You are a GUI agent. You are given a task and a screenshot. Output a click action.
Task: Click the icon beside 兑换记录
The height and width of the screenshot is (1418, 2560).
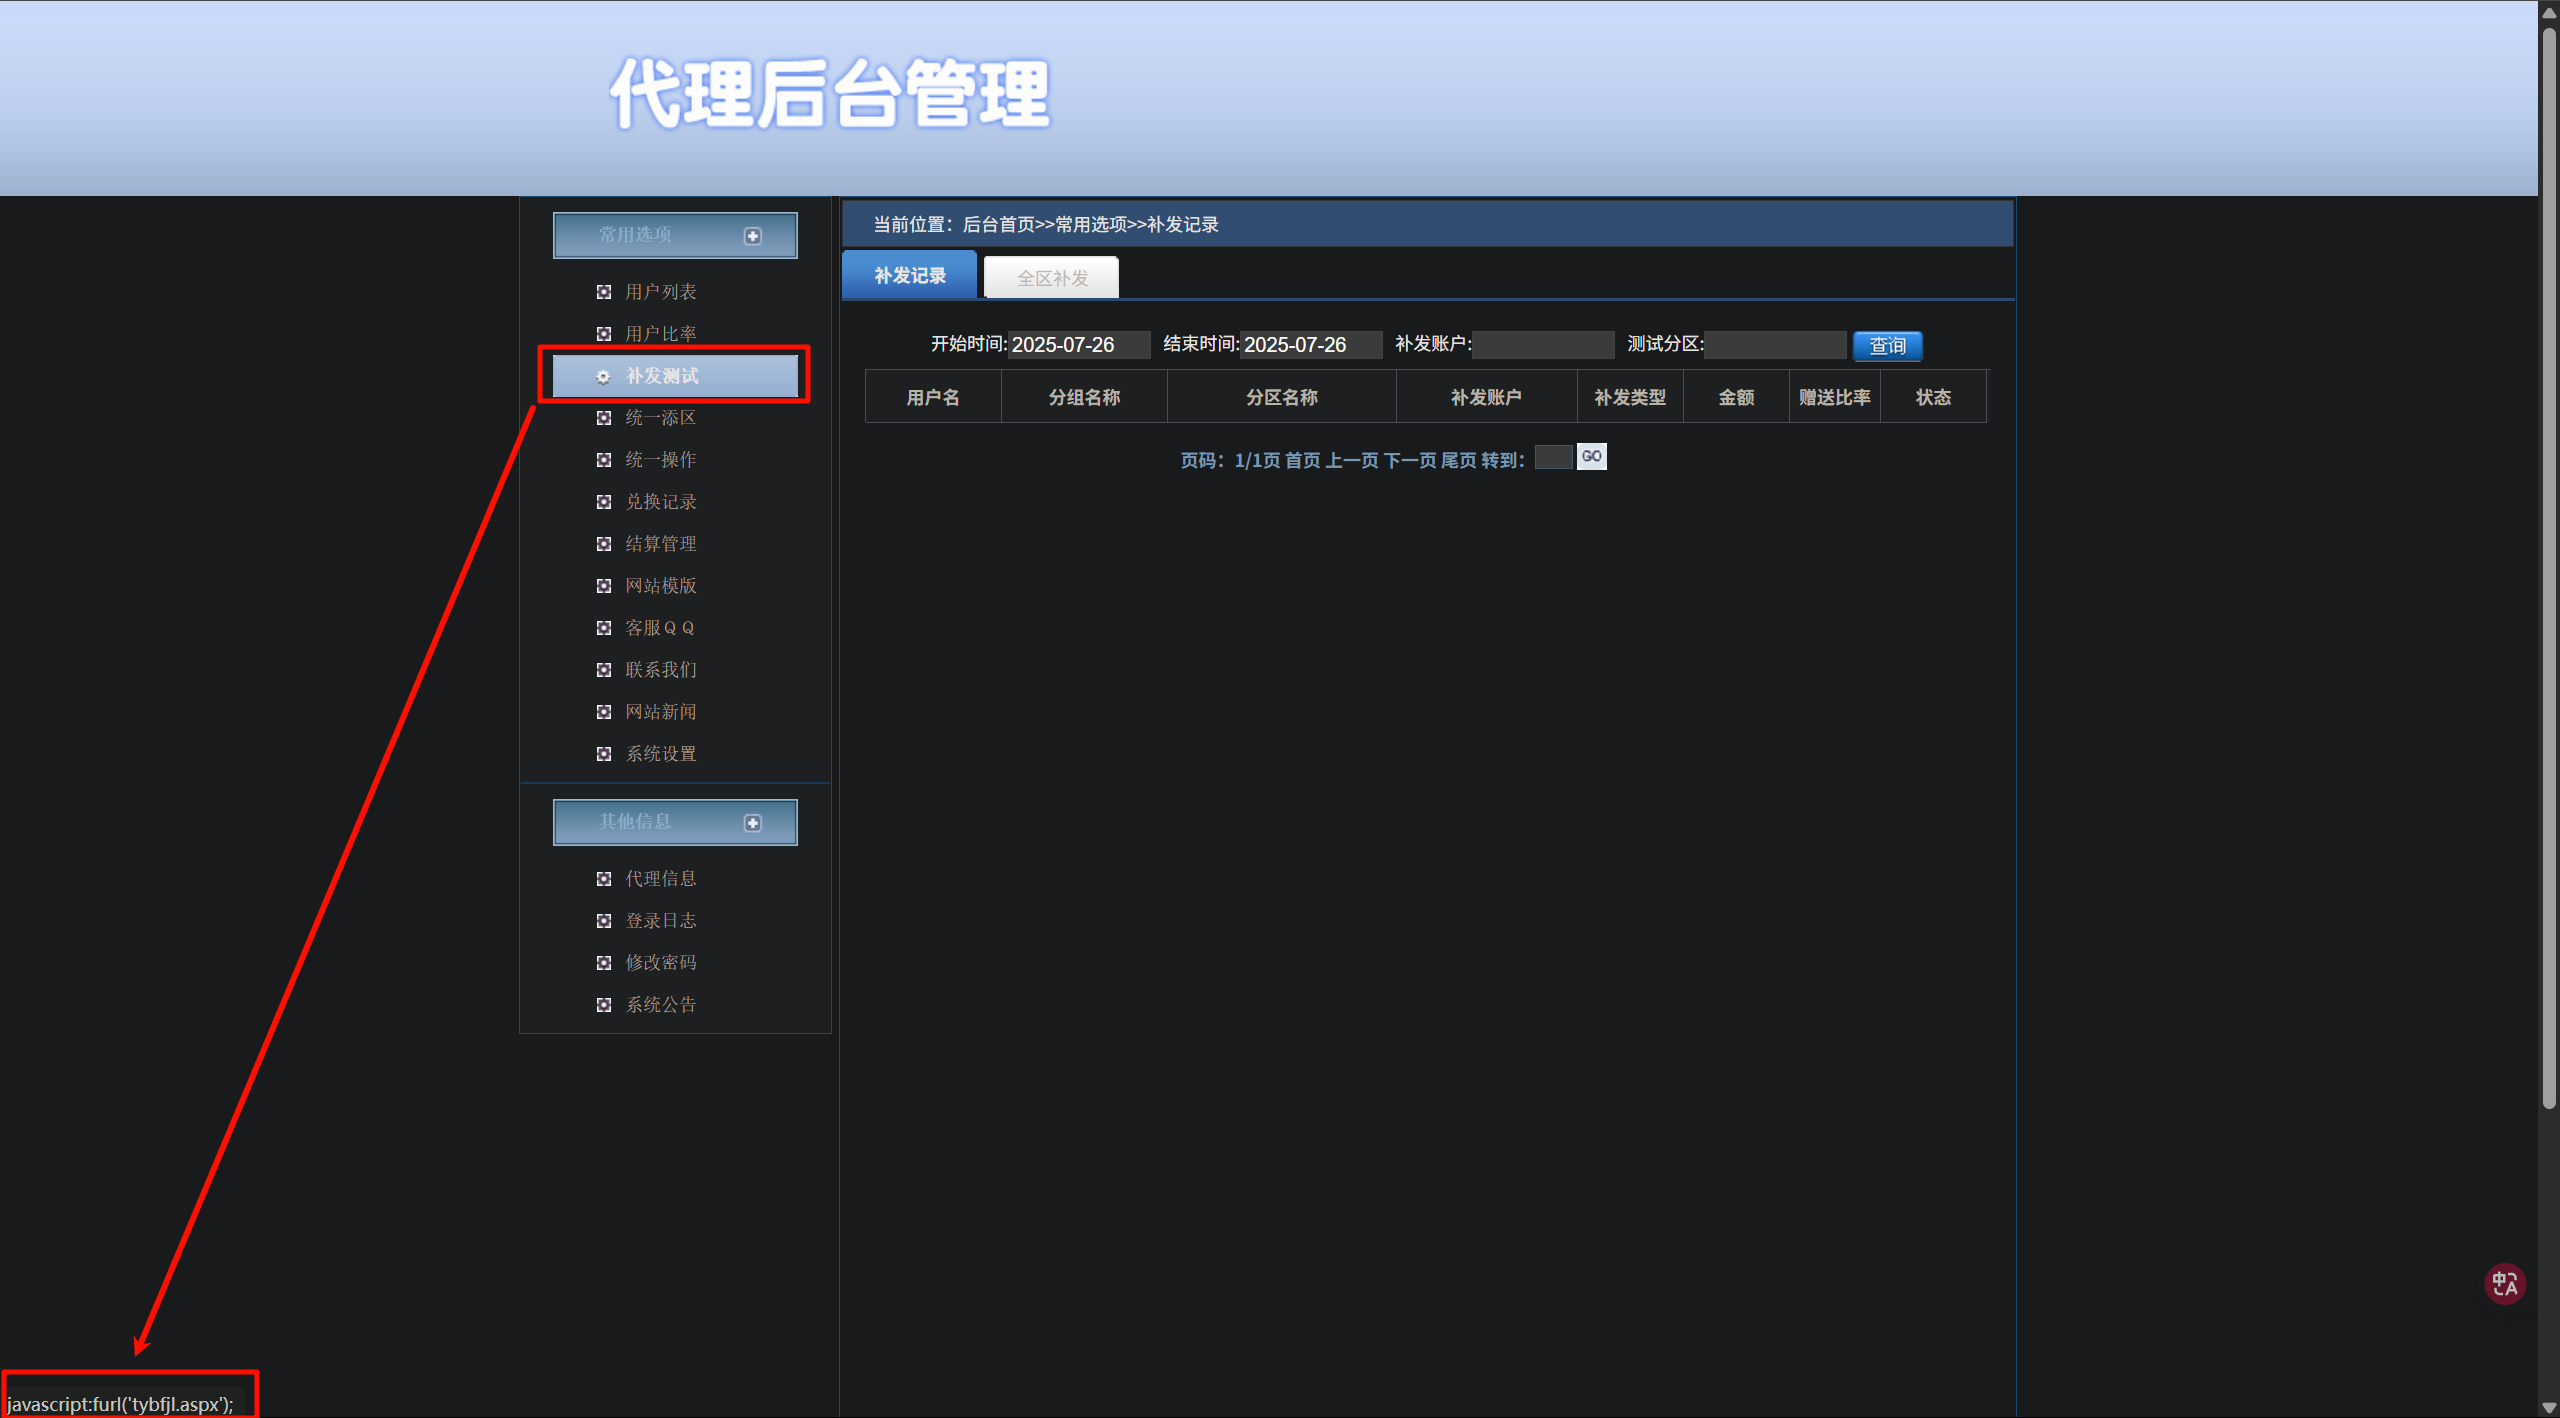(604, 502)
